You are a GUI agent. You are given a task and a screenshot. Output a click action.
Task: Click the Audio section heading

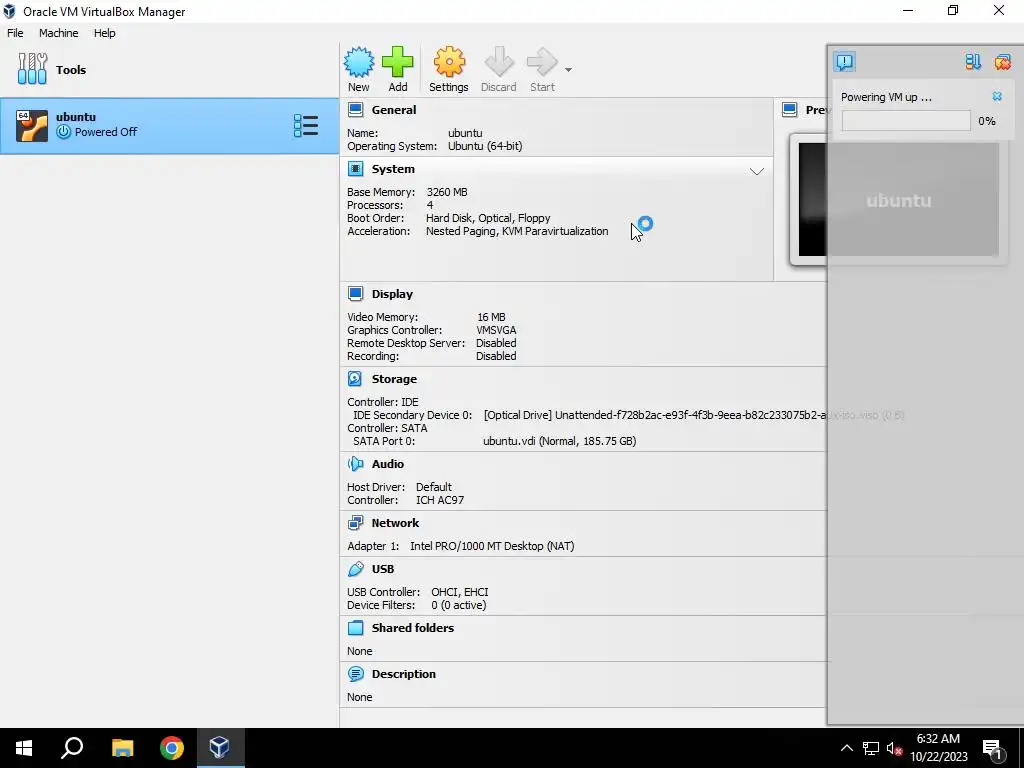click(x=388, y=464)
